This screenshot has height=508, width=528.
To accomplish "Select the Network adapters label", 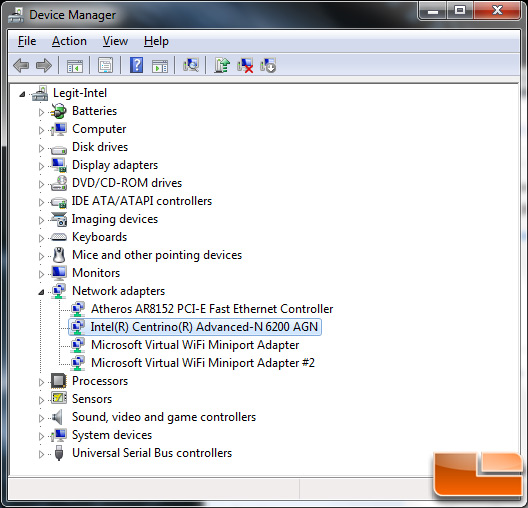I will [x=119, y=291].
